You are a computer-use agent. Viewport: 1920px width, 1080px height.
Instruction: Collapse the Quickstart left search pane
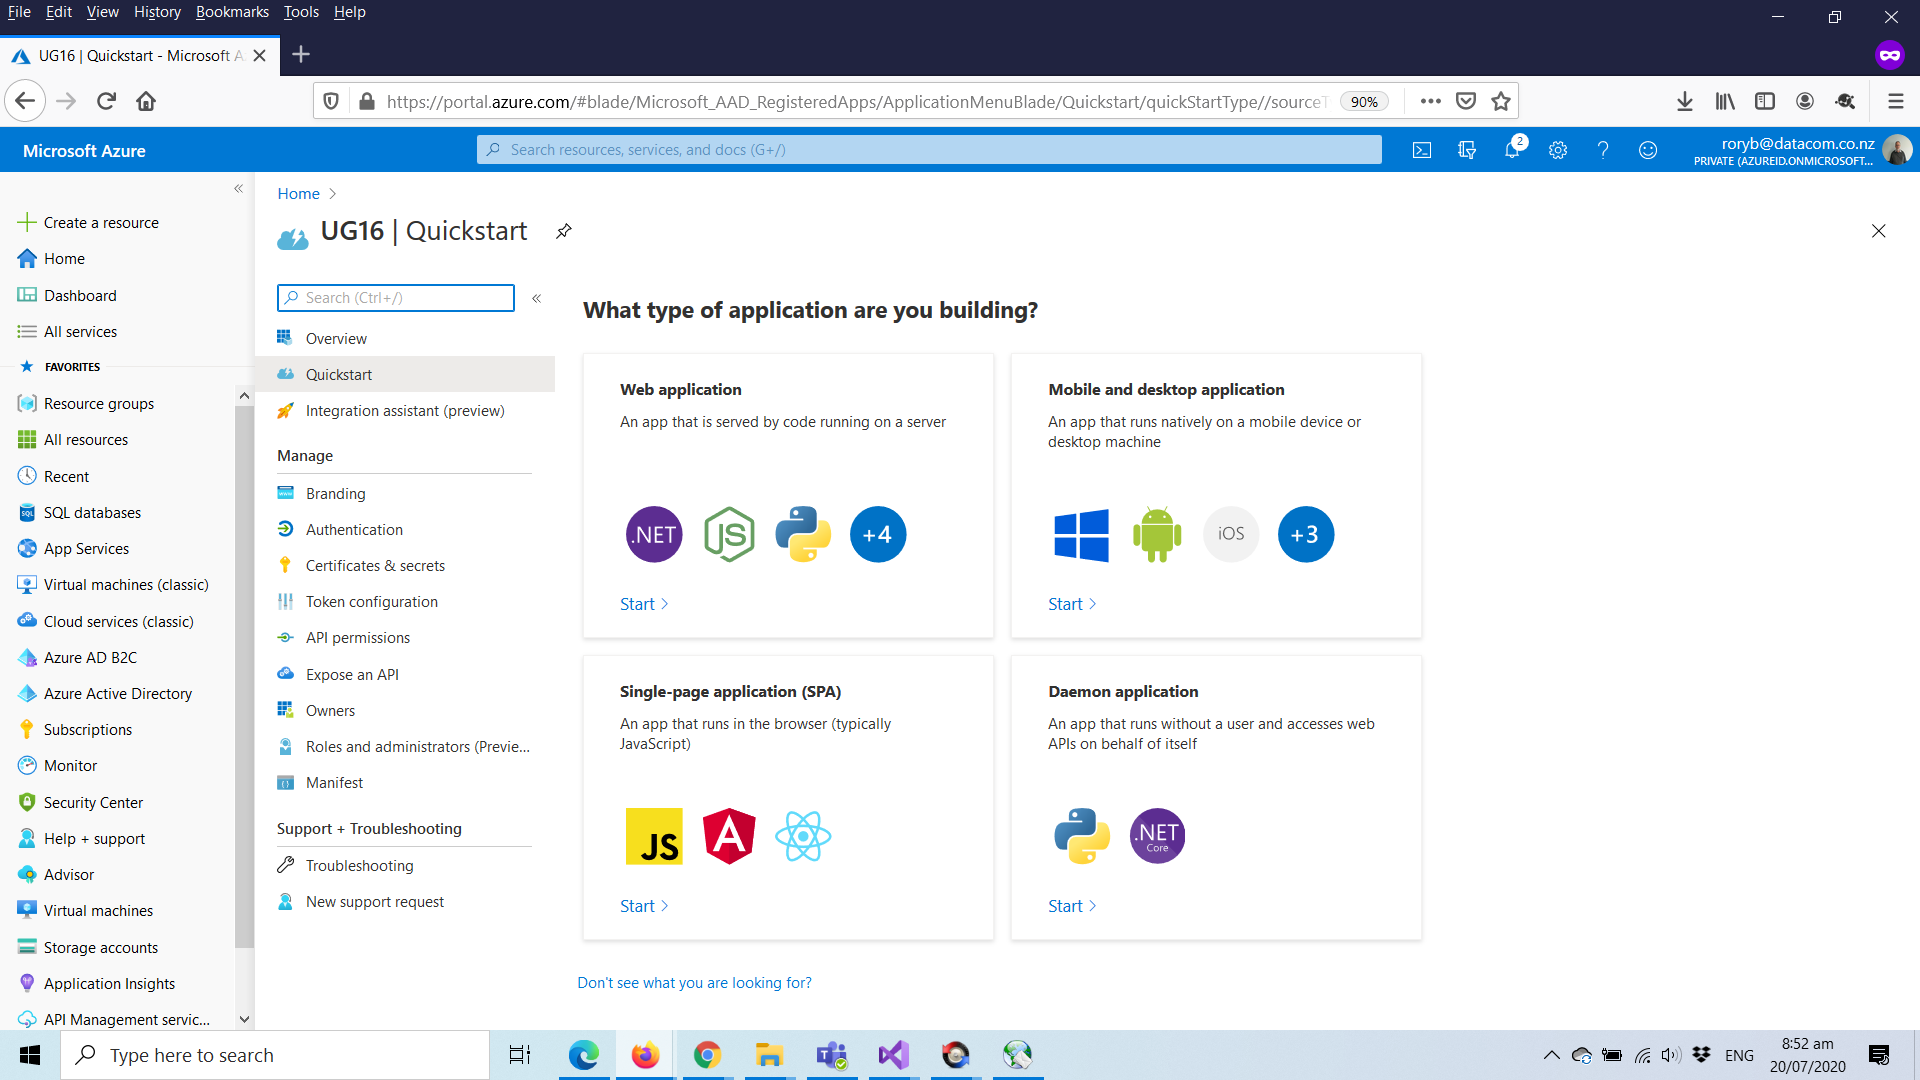[x=537, y=298]
